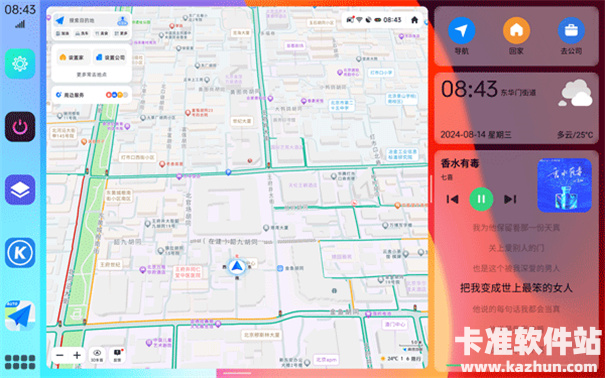Tap the 世纪大厦 building label on map
This screenshot has width=605, height=378.
coord(242,121)
